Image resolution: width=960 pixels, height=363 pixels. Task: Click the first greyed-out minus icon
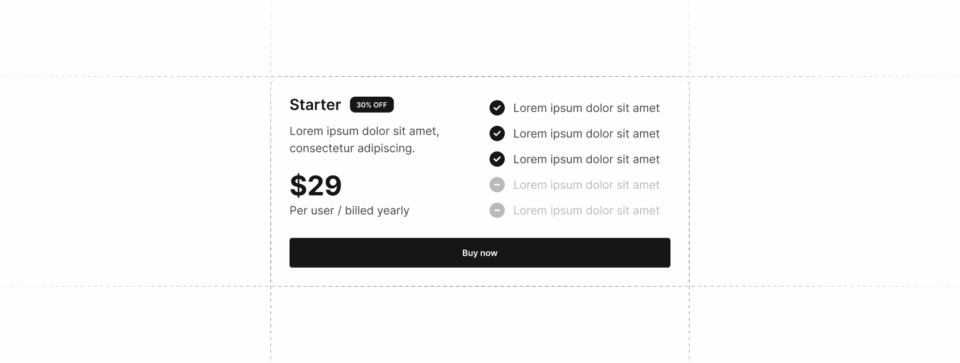click(x=497, y=185)
